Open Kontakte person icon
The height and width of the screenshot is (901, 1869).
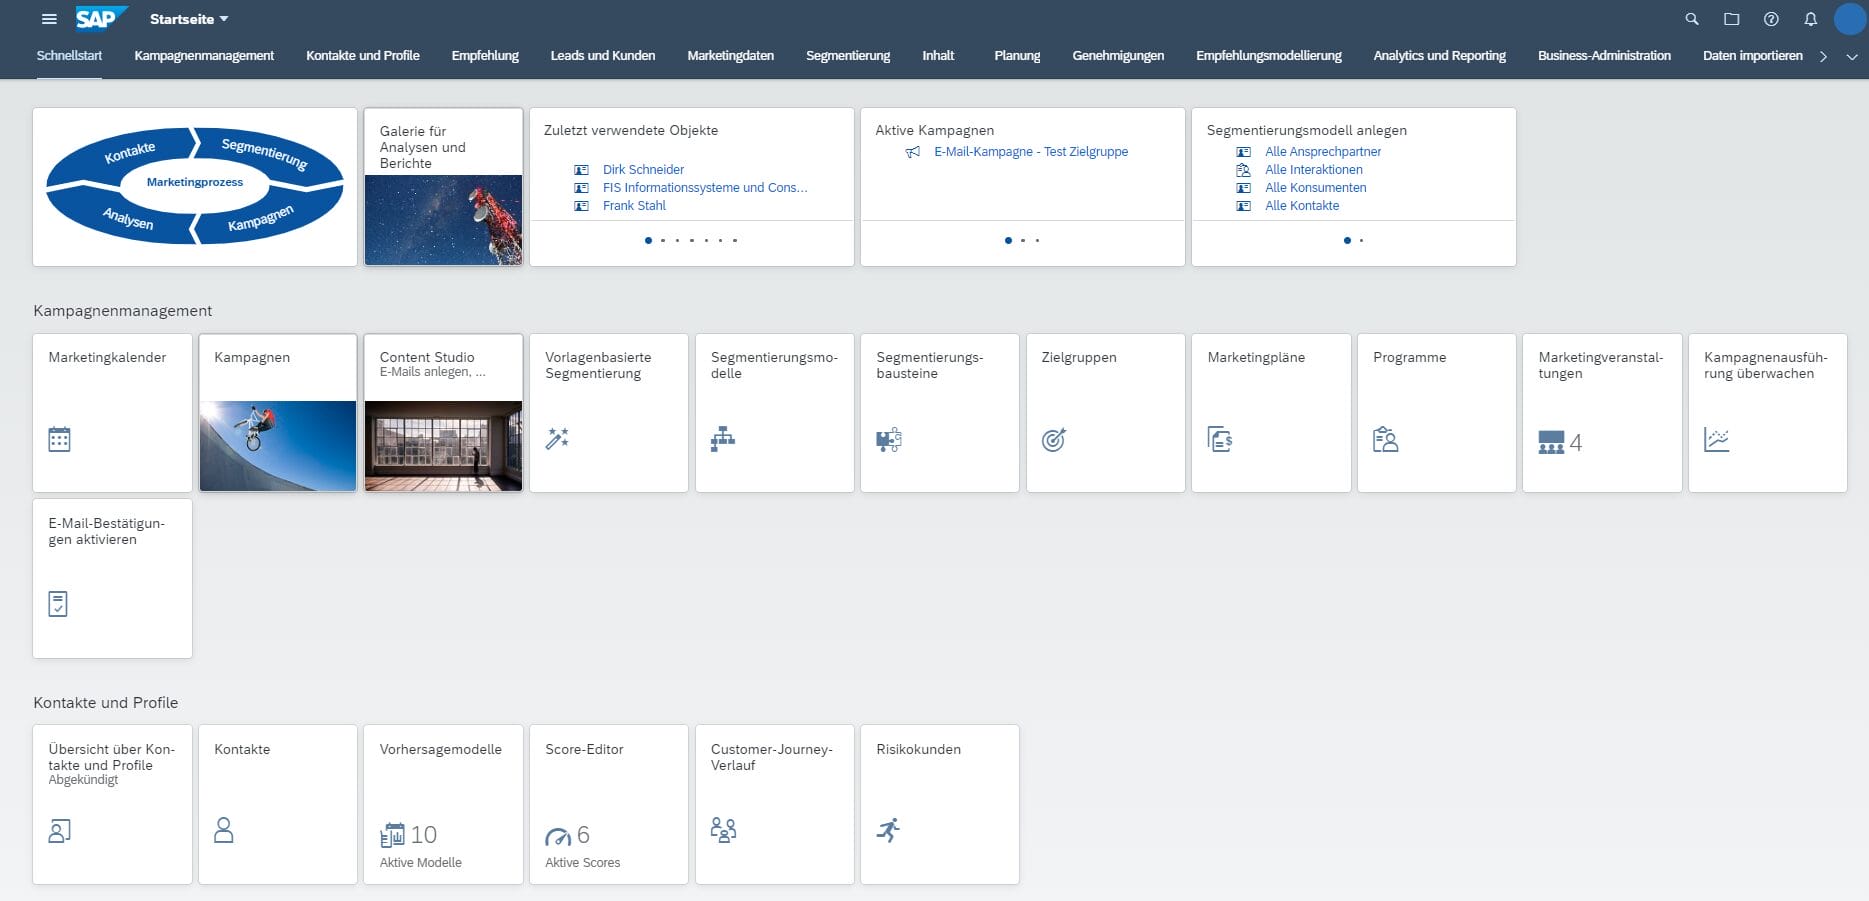pyautogui.click(x=224, y=830)
